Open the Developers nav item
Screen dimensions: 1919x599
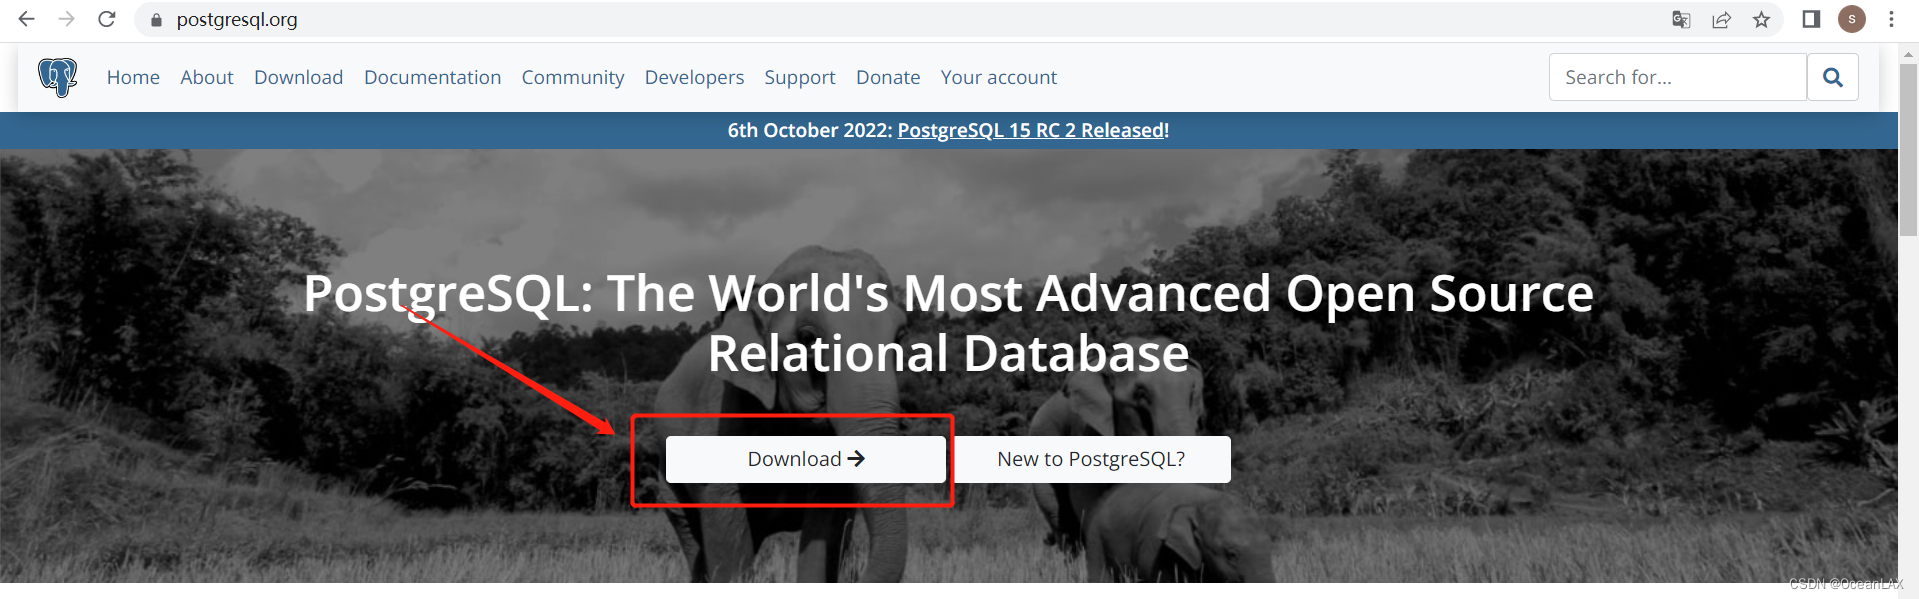pos(694,77)
